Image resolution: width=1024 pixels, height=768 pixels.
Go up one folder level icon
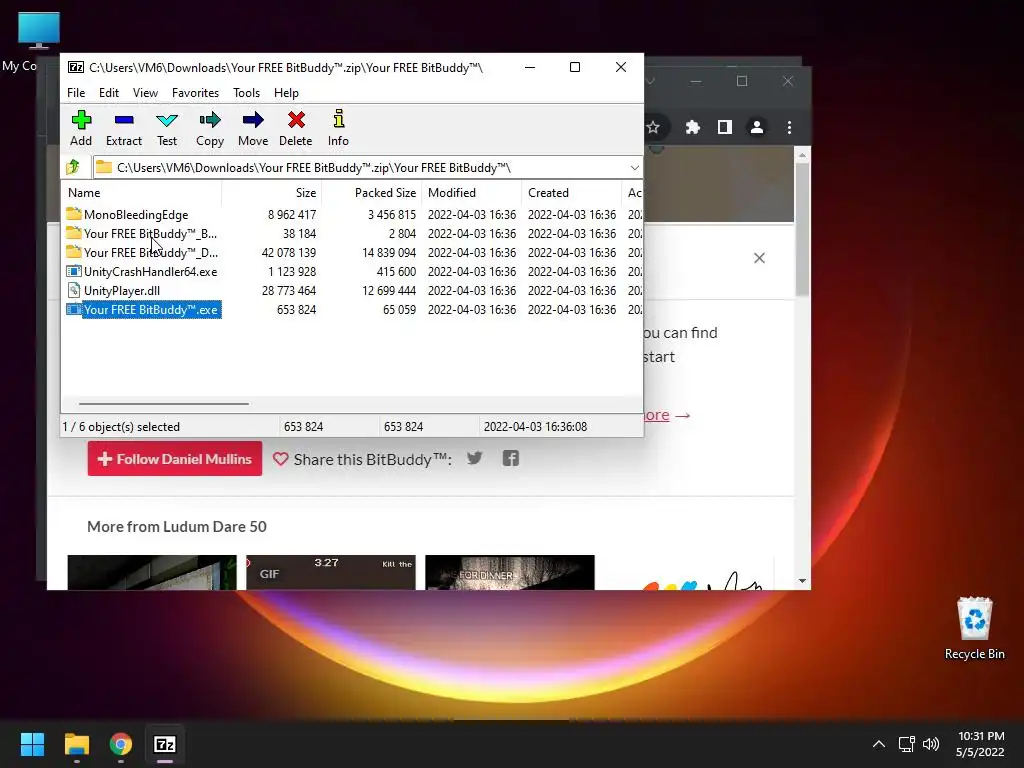73,167
